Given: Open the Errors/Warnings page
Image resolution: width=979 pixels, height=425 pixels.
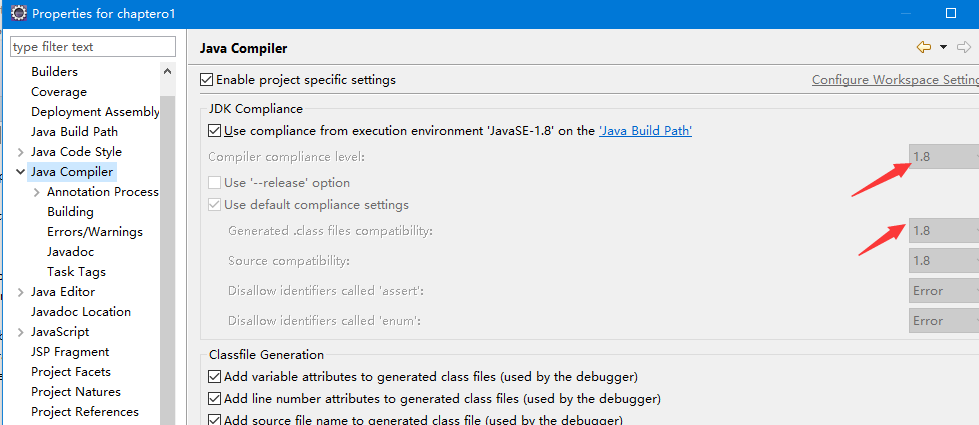Looking at the screenshot, I should click(x=95, y=232).
